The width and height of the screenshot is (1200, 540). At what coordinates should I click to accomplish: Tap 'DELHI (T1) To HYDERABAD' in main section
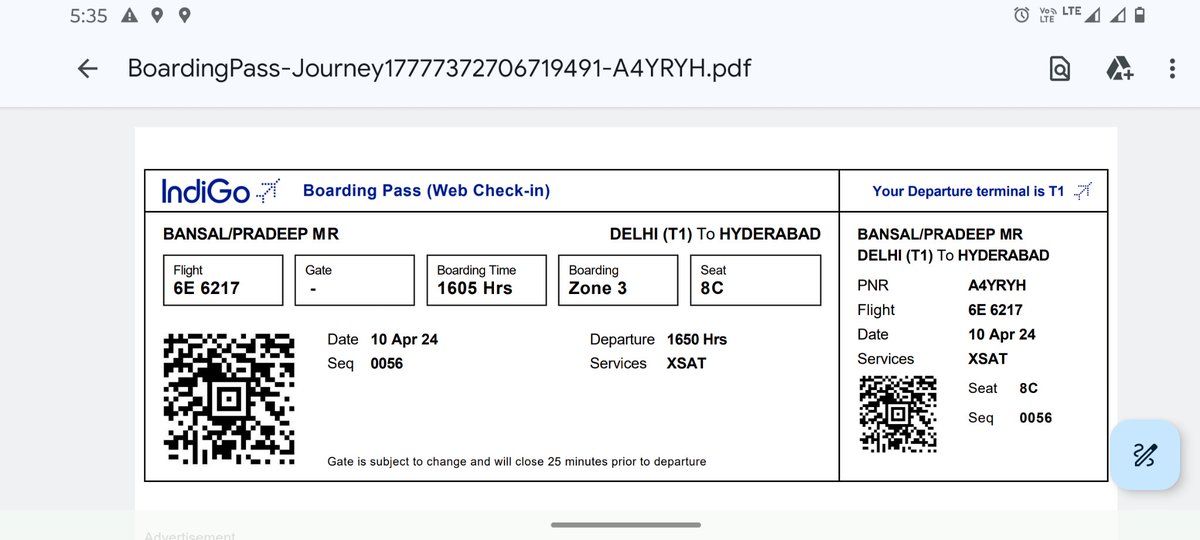[x=715, y=234]
